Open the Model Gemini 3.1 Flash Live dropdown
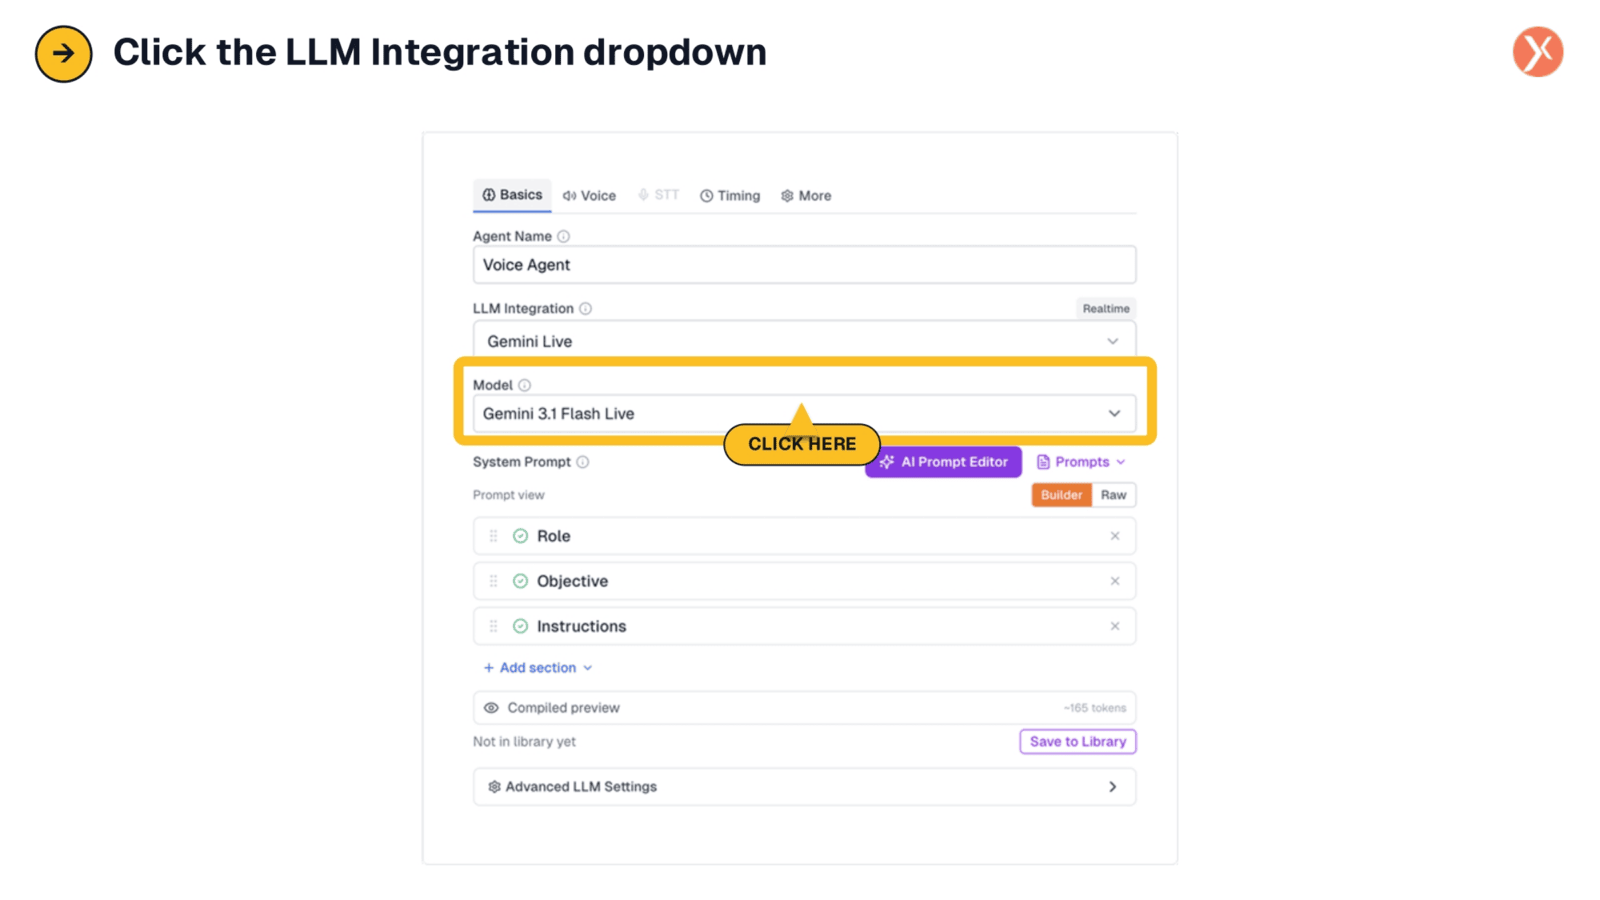Image resolution: width=1600 pixels, height=900 pixels. pyautogui.click(x=804, y=414)
